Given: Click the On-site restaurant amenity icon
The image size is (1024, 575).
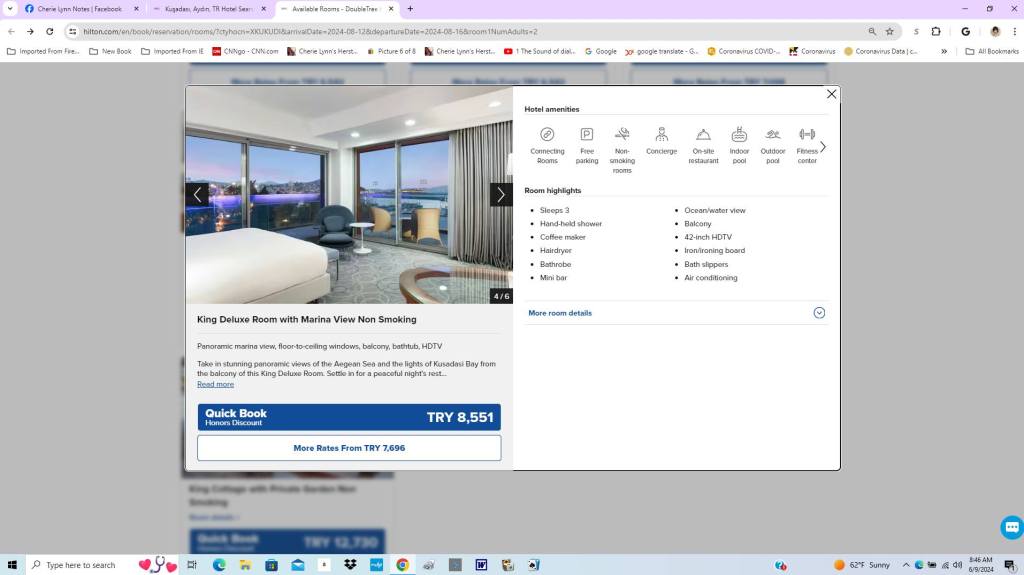Looking at the screenshot, I should click(703, 135).
